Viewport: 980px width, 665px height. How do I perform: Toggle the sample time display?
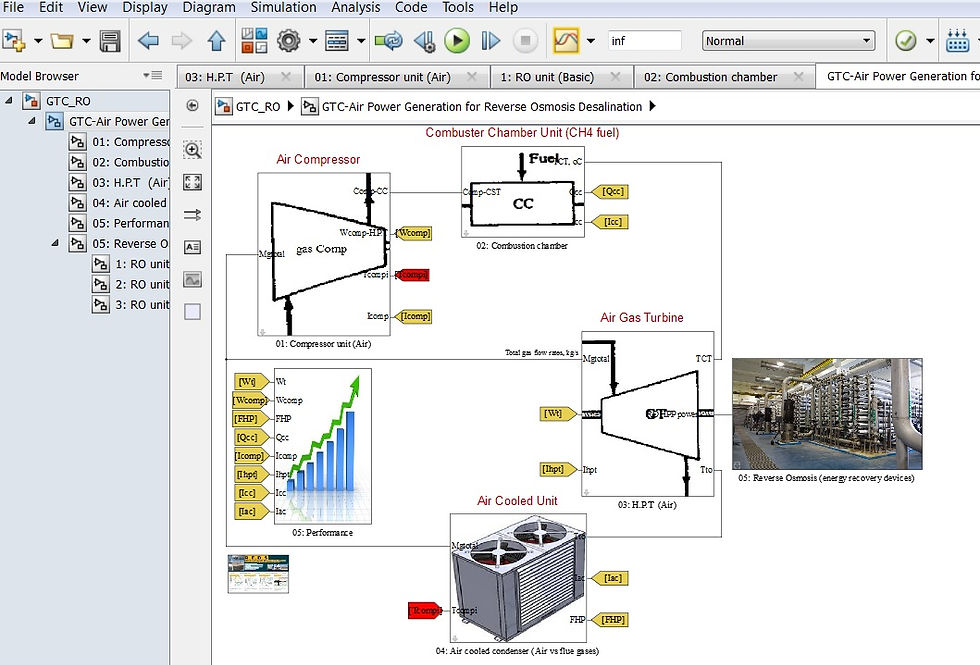192,215
